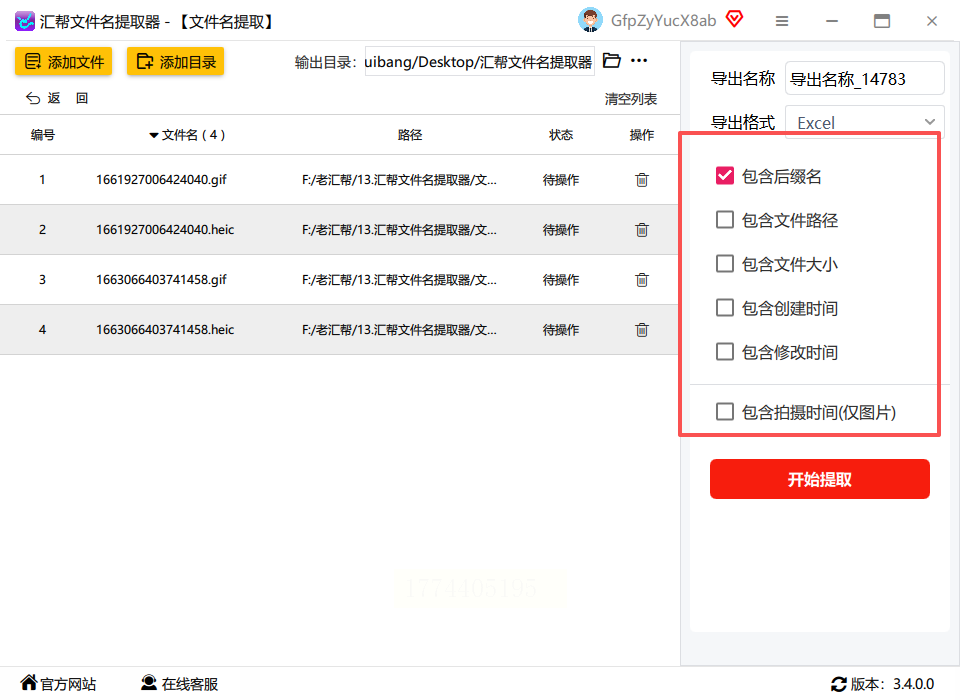The image size is (960, 700).
Task: Delete row 1661927006424040.gif via trash icon
Action: pyautogui.click(x=642, y=180)
